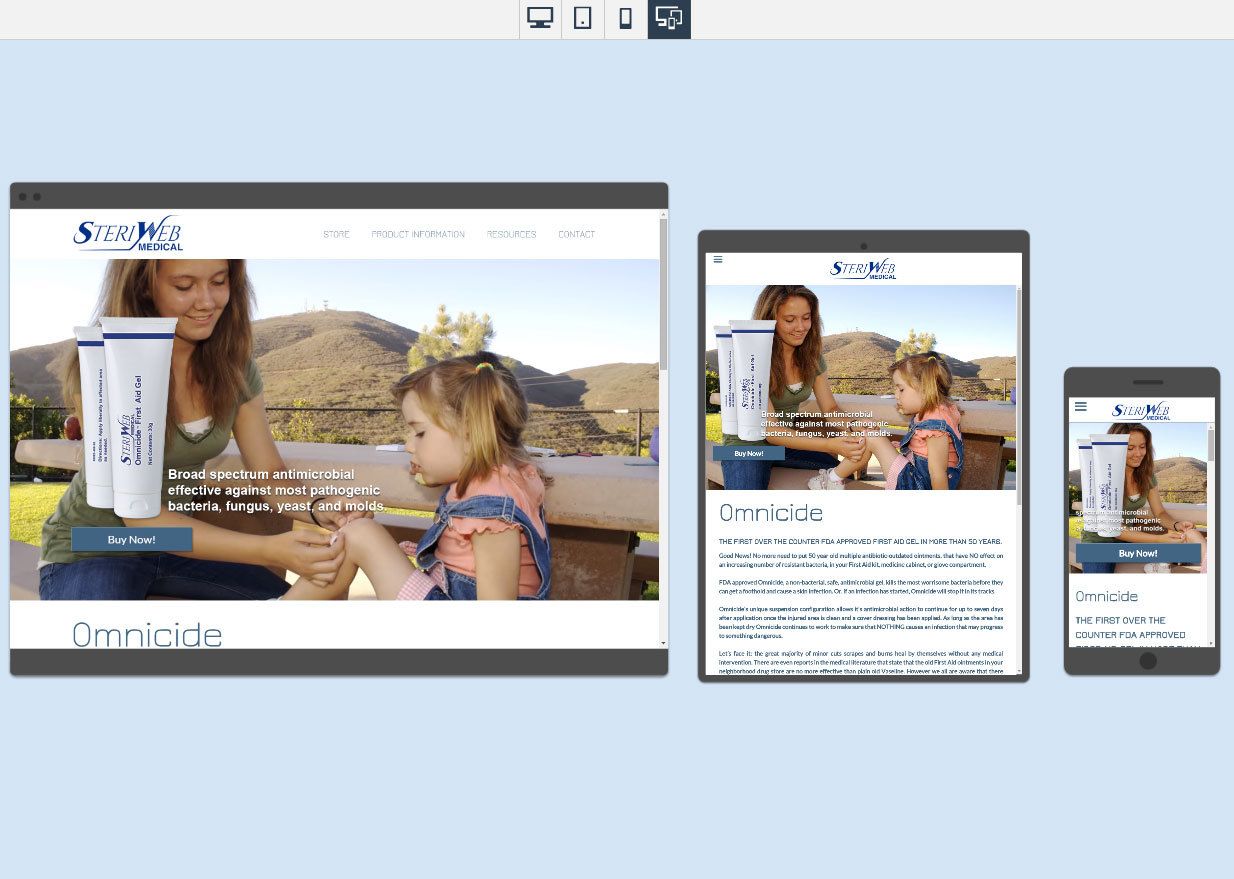The image size is (1234, 879).
Task: Click SteriWeb Medical logo in desktop preview
Action: (x=128, y=233)
